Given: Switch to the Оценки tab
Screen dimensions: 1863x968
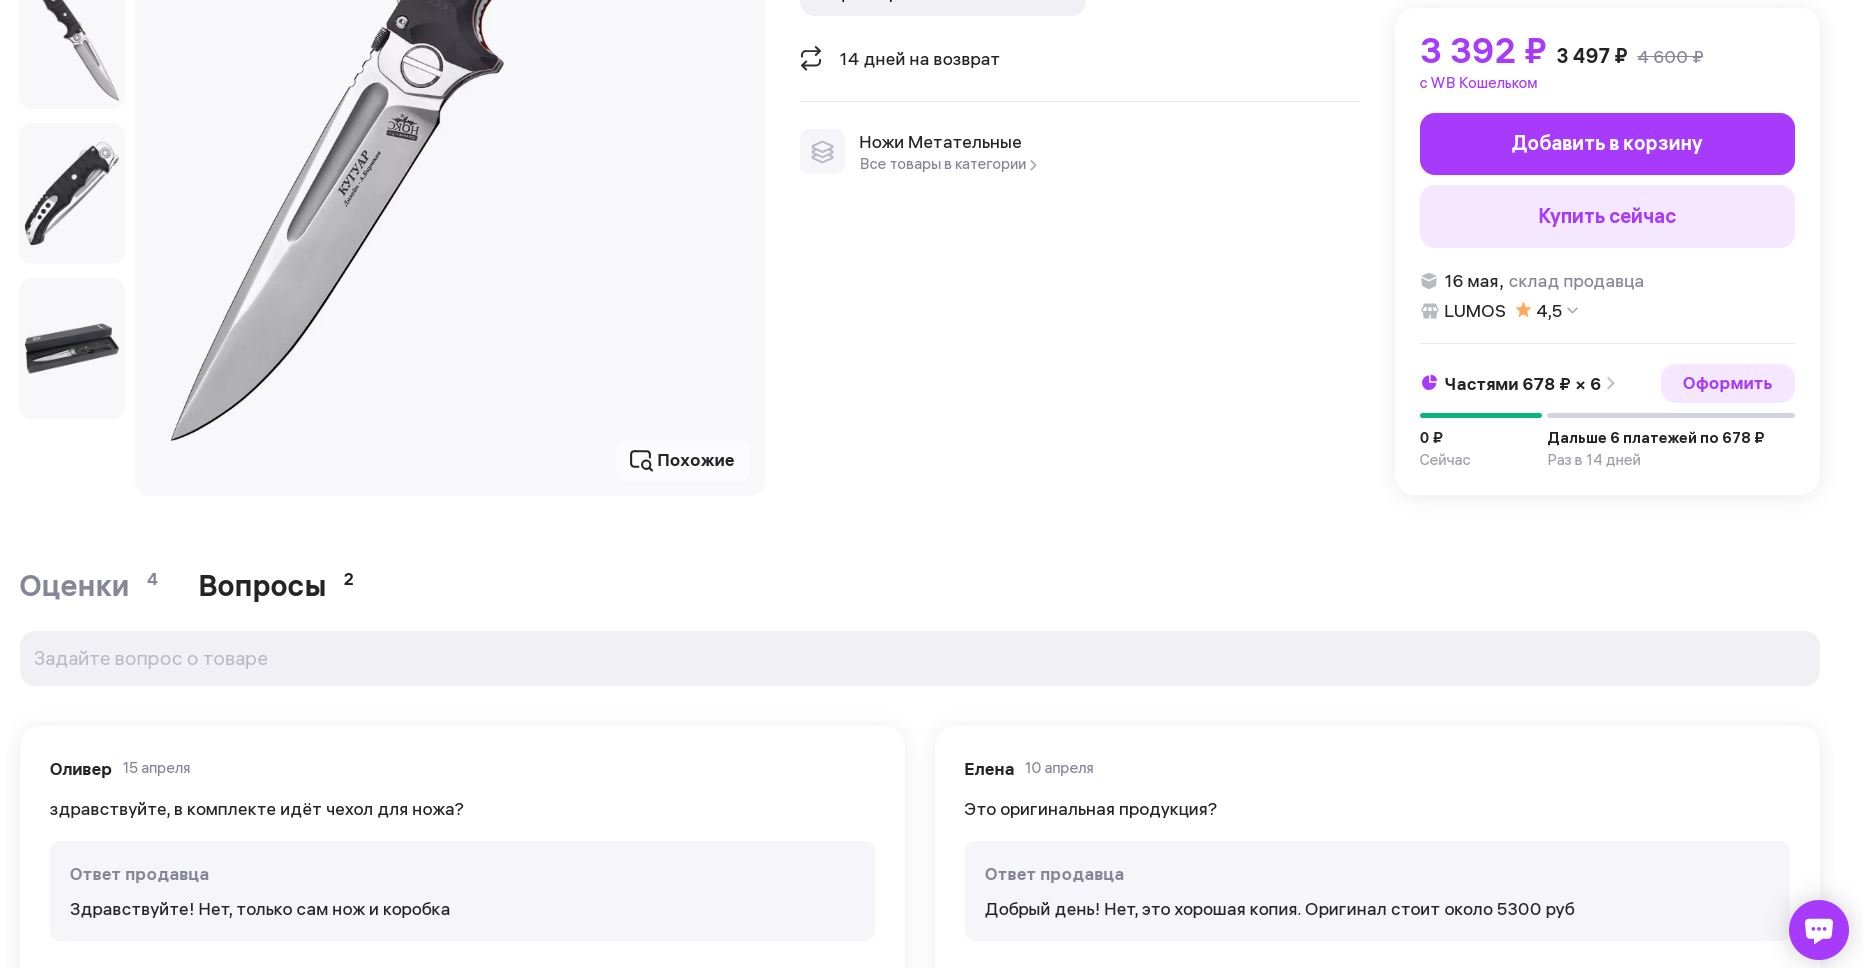Looking at the screenshot, I should tap(74, 586).
